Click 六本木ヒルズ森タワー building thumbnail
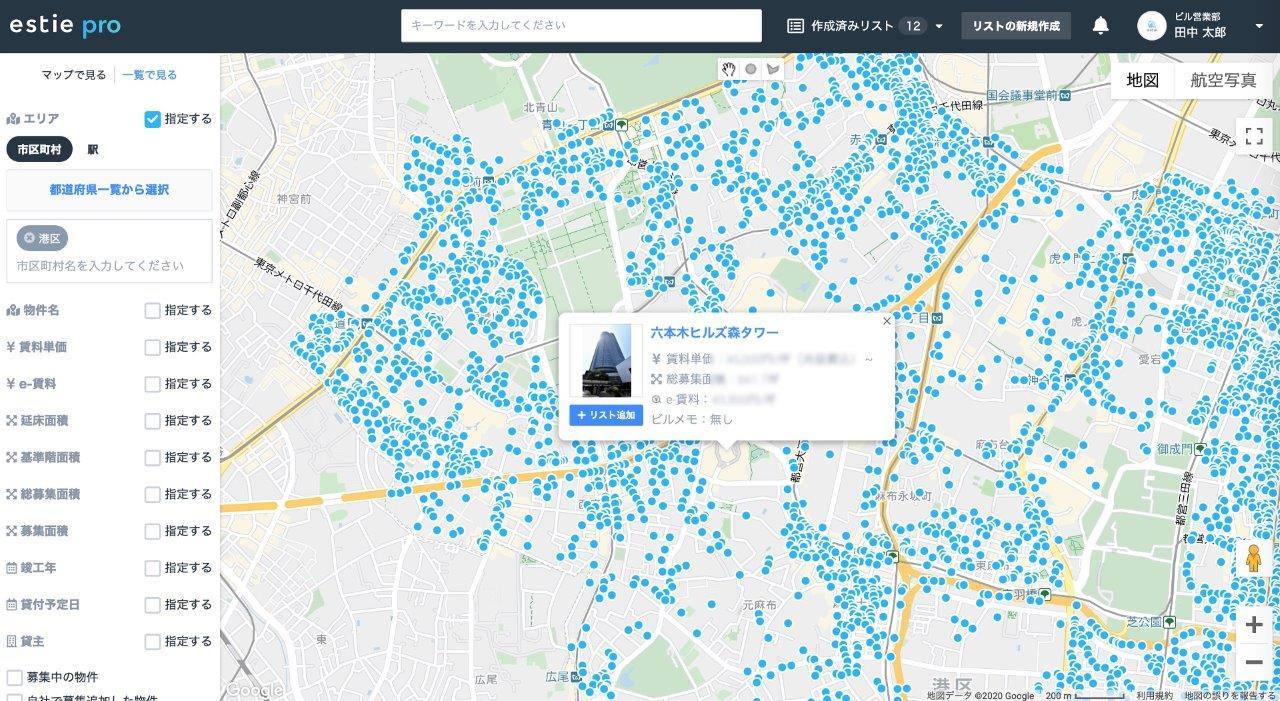 pos(606,361)
